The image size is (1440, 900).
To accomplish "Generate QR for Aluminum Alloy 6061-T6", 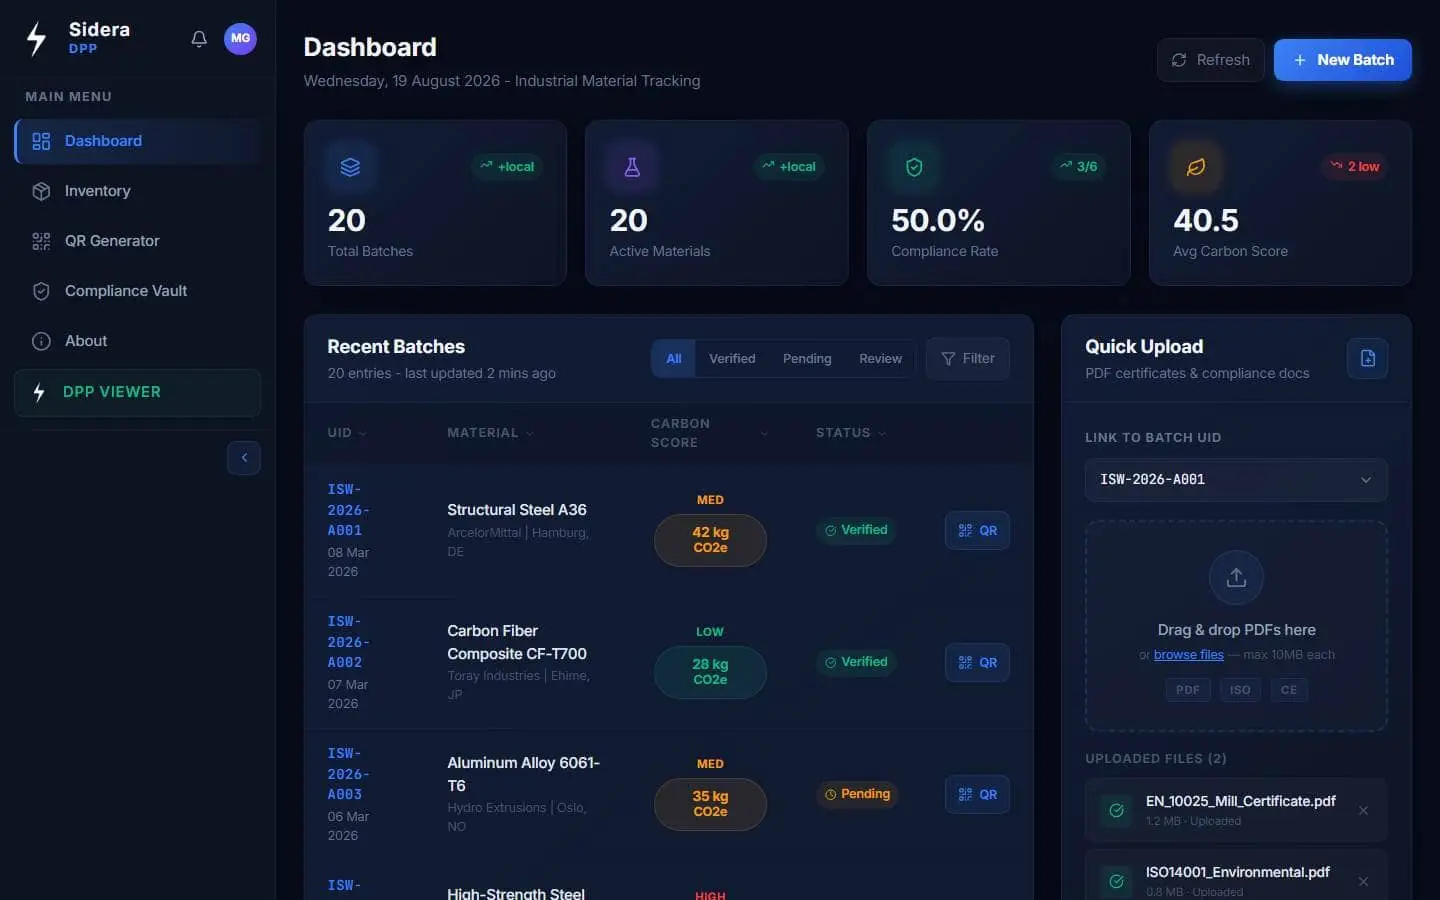I will pos(977,795).
